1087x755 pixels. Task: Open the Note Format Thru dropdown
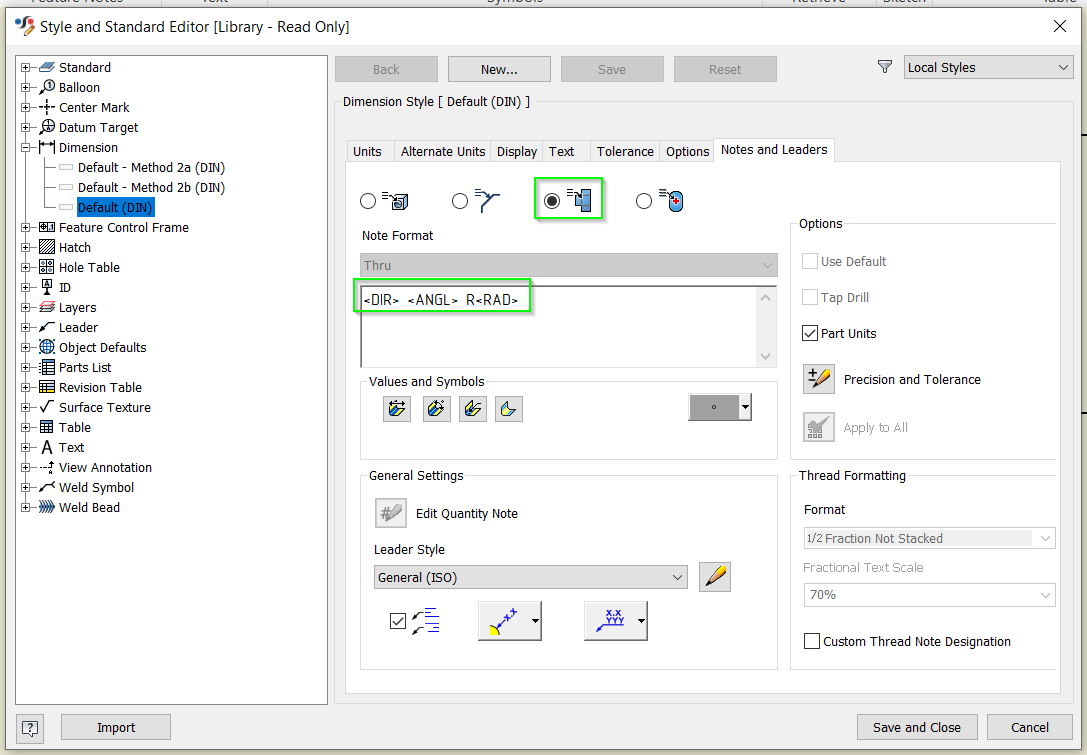pos(568,265)
